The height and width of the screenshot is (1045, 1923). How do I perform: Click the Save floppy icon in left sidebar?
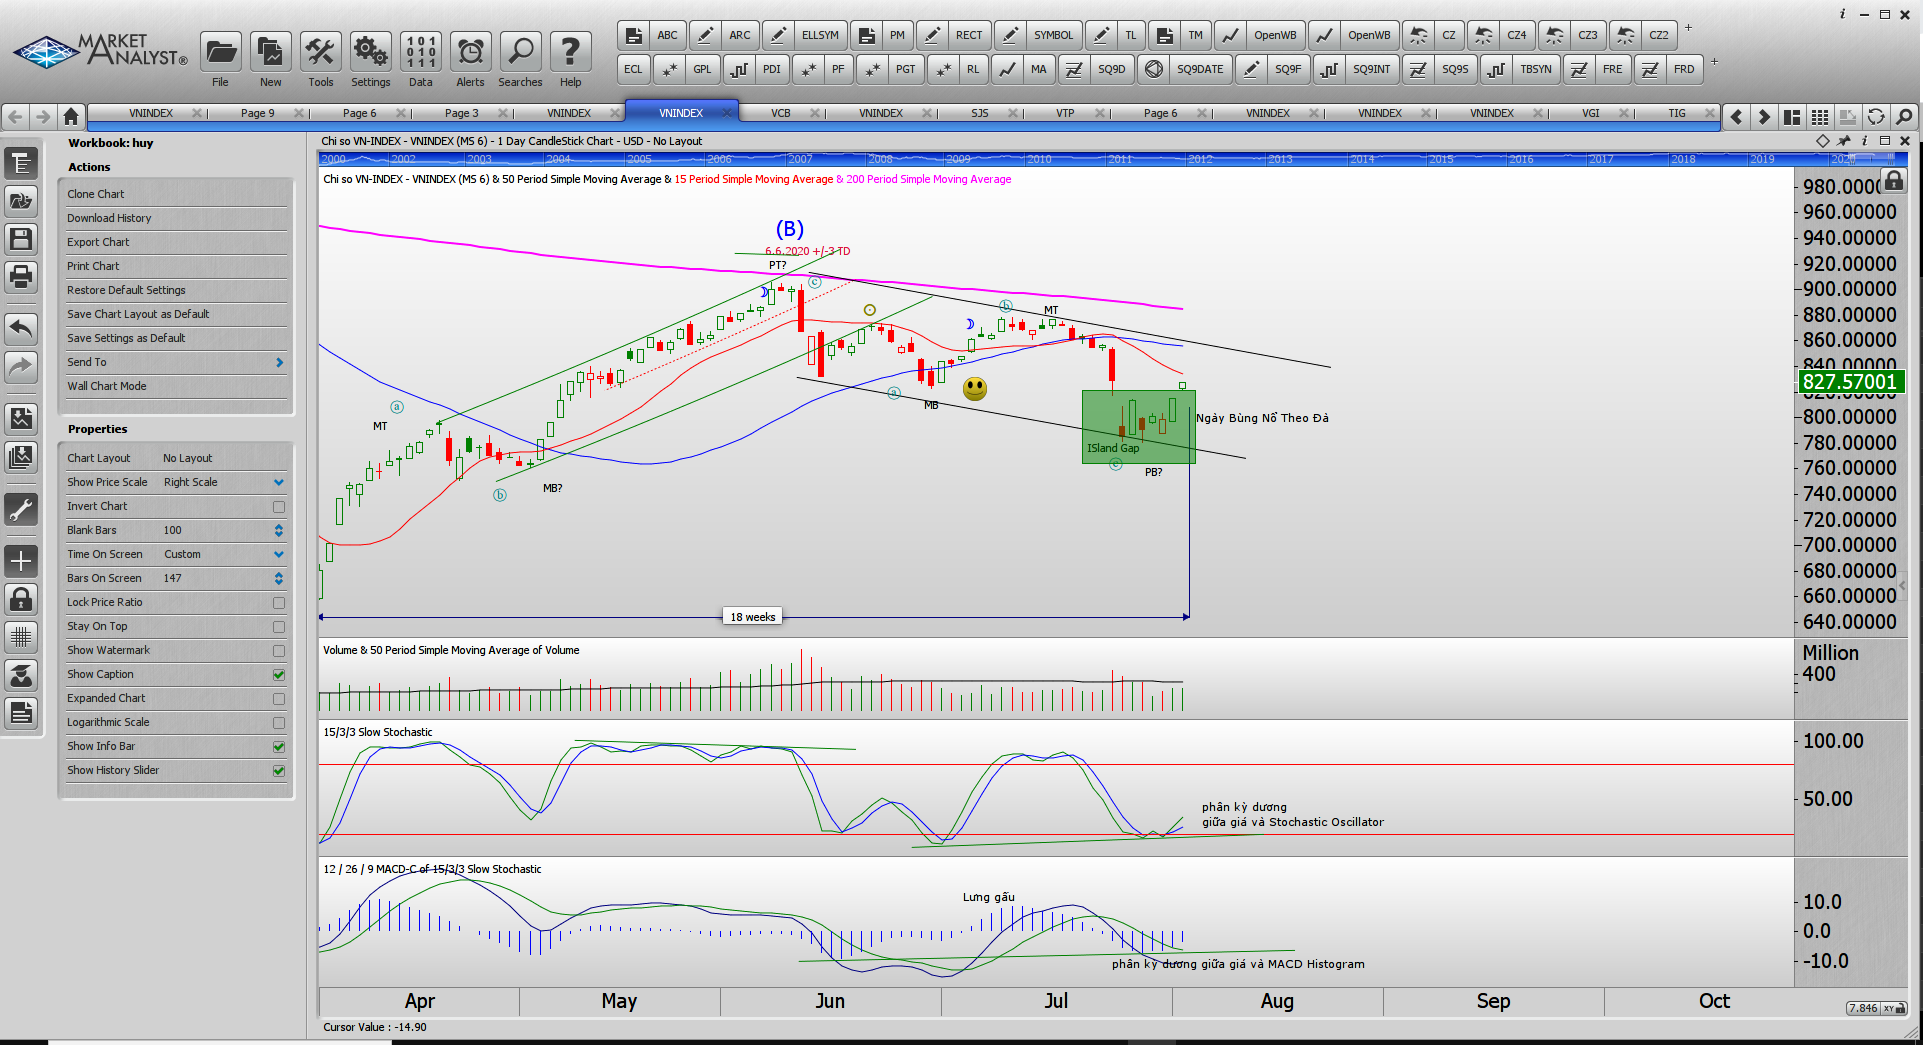(21, 239)
